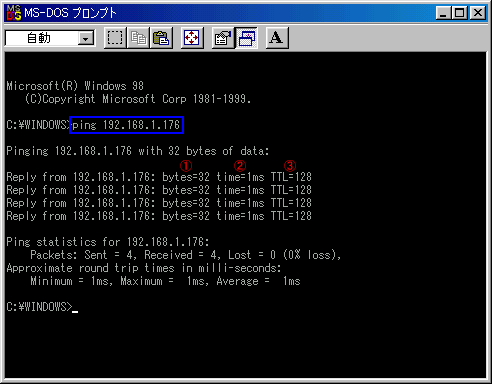Click 'Approximate round trip times in milli-seconds:' line

pyautogui.click(x=144, y=268)
